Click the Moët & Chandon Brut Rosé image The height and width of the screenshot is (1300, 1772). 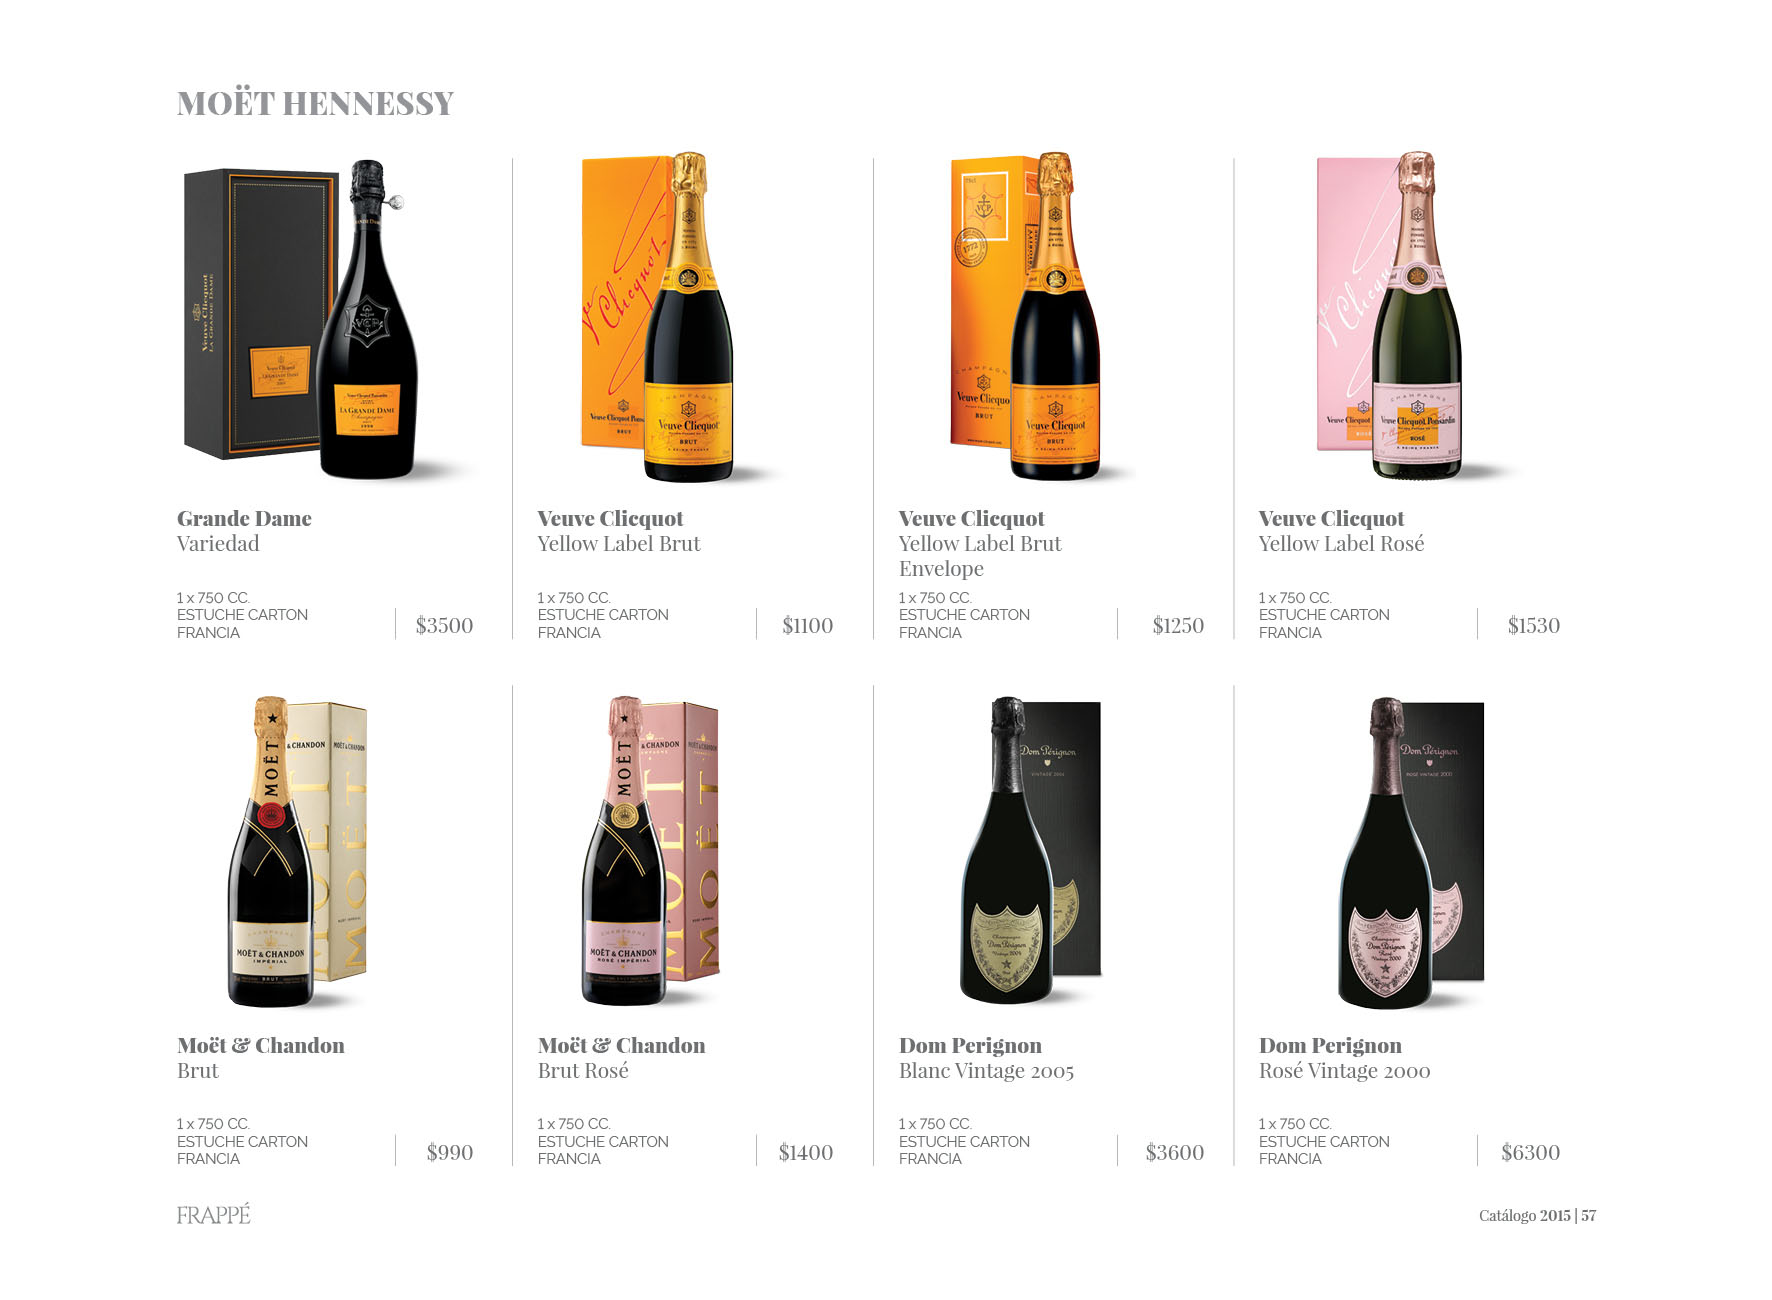[650, 852]
